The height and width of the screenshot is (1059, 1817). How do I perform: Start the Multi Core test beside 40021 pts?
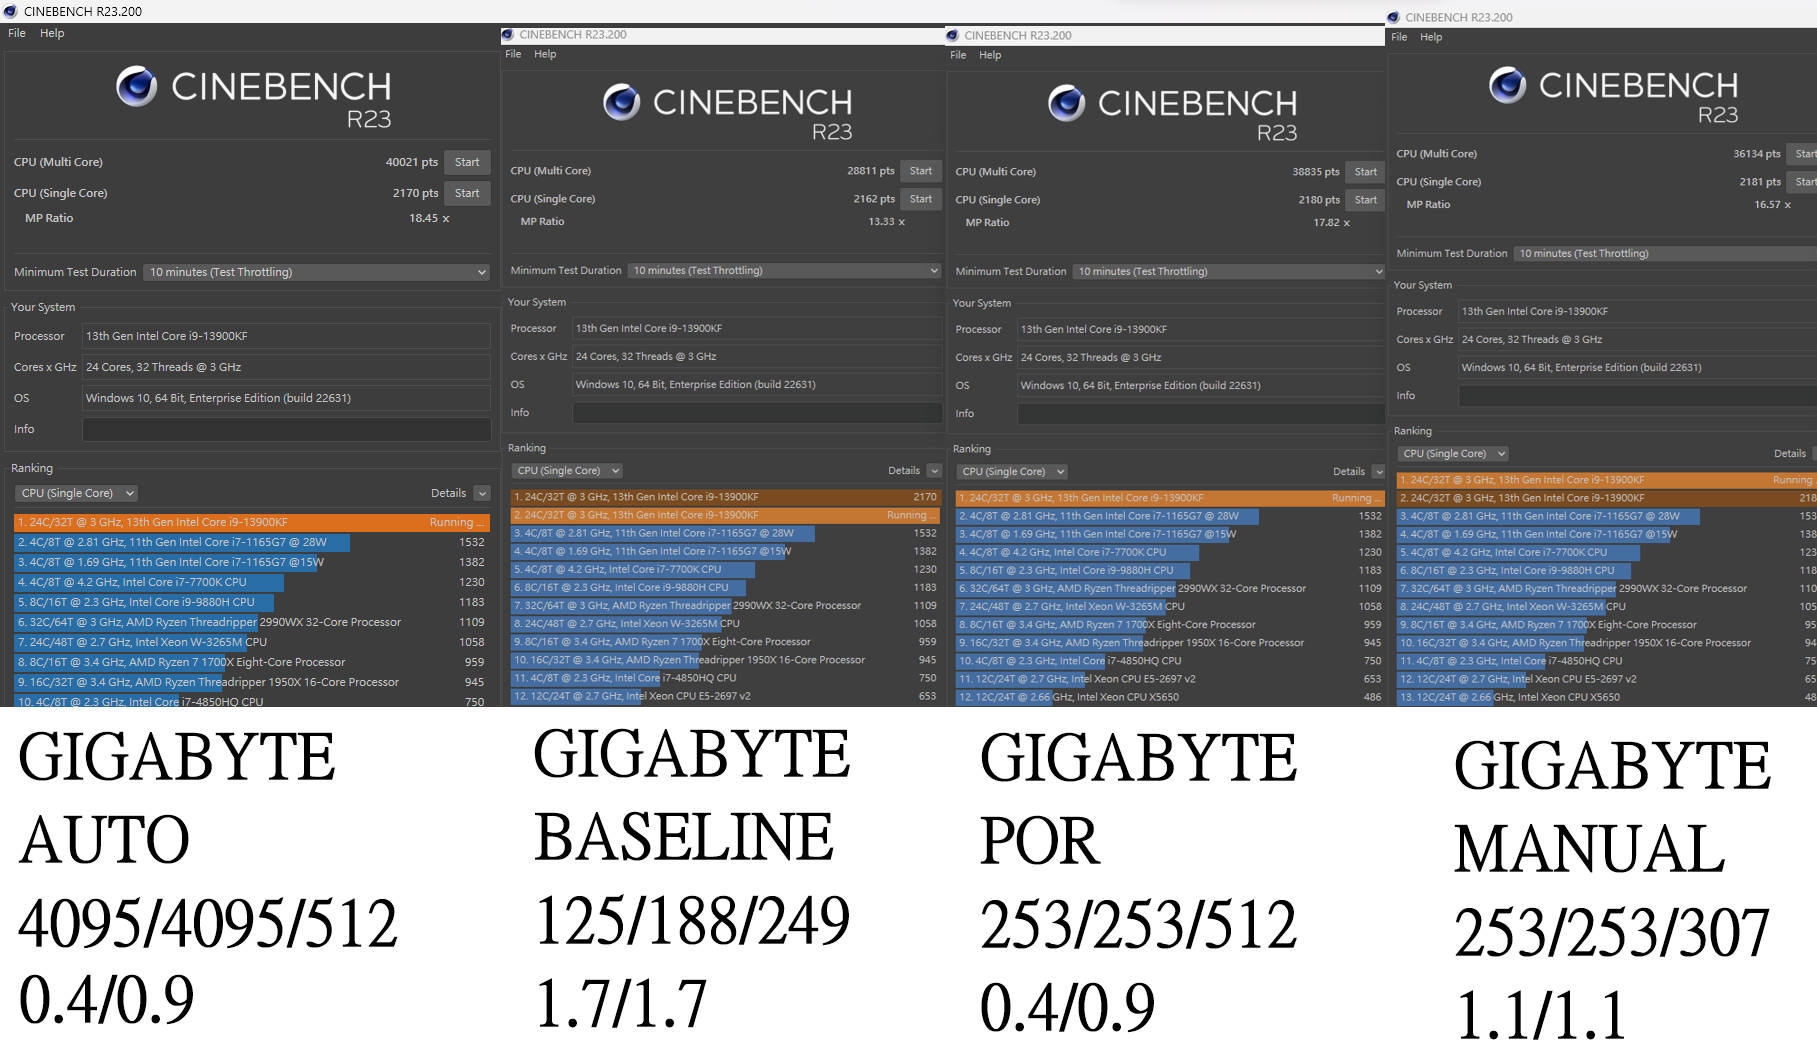[467, 162]
